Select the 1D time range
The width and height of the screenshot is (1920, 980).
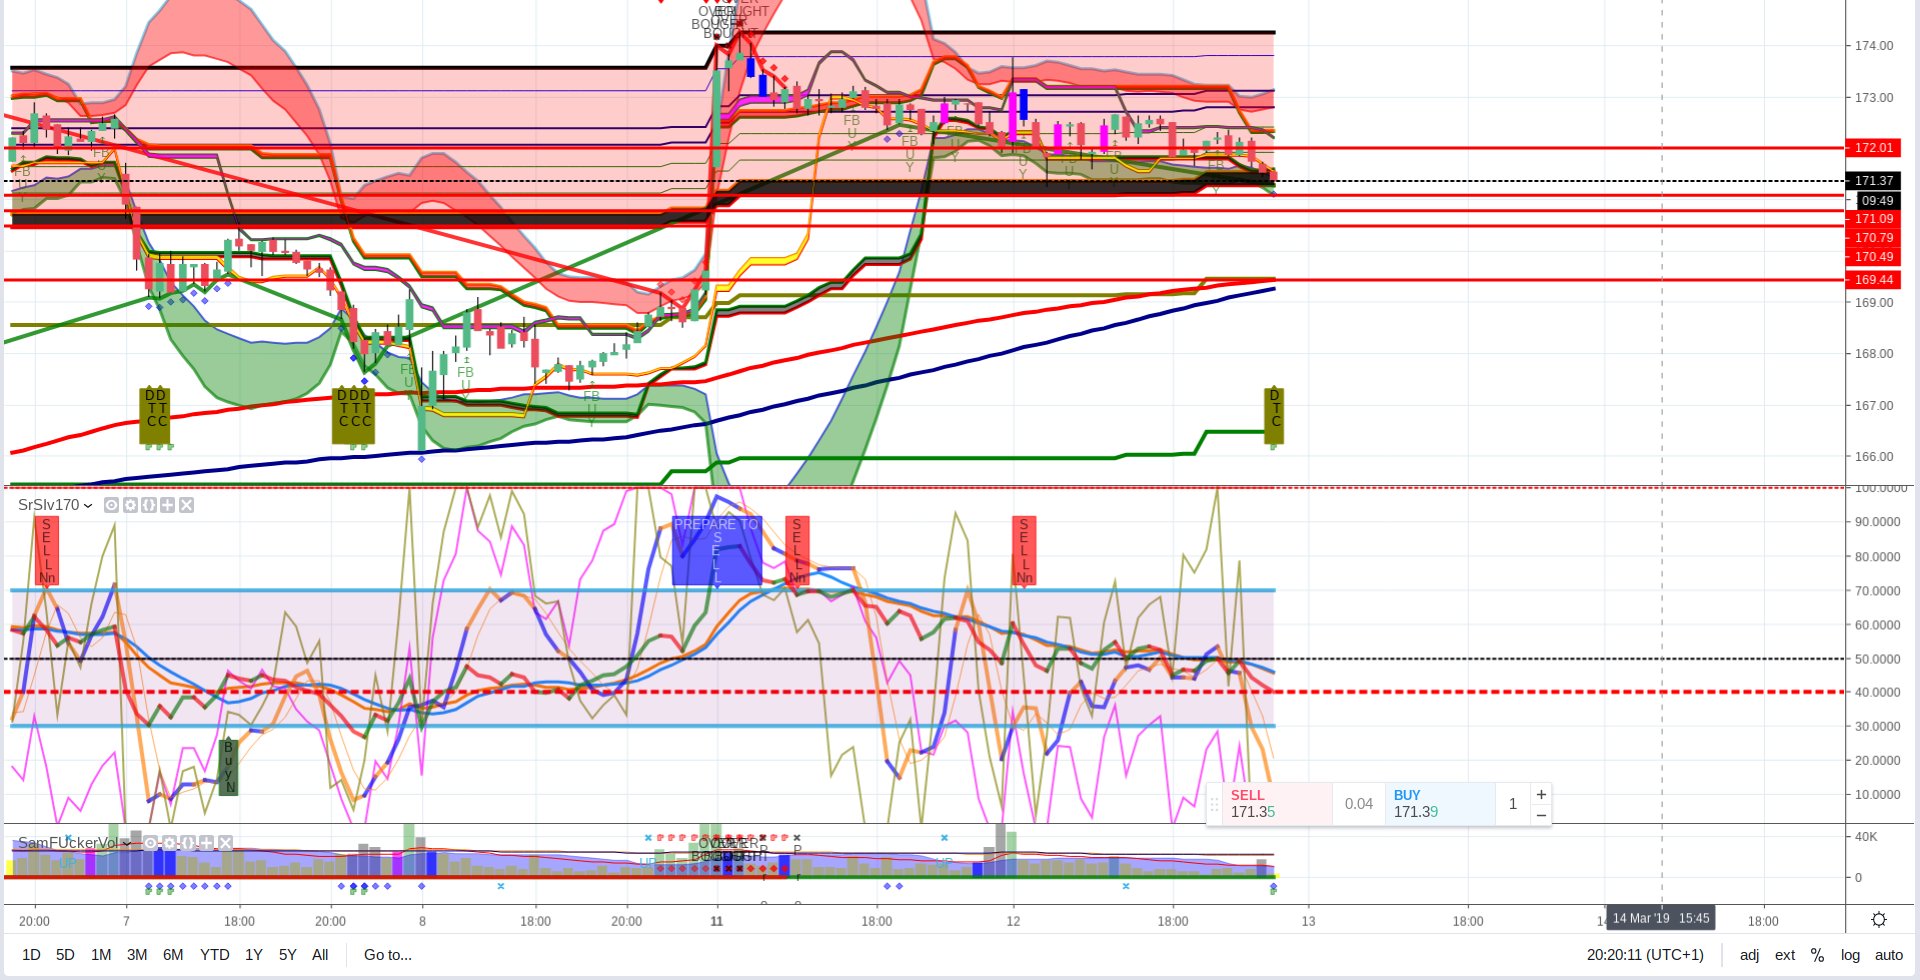32,955
